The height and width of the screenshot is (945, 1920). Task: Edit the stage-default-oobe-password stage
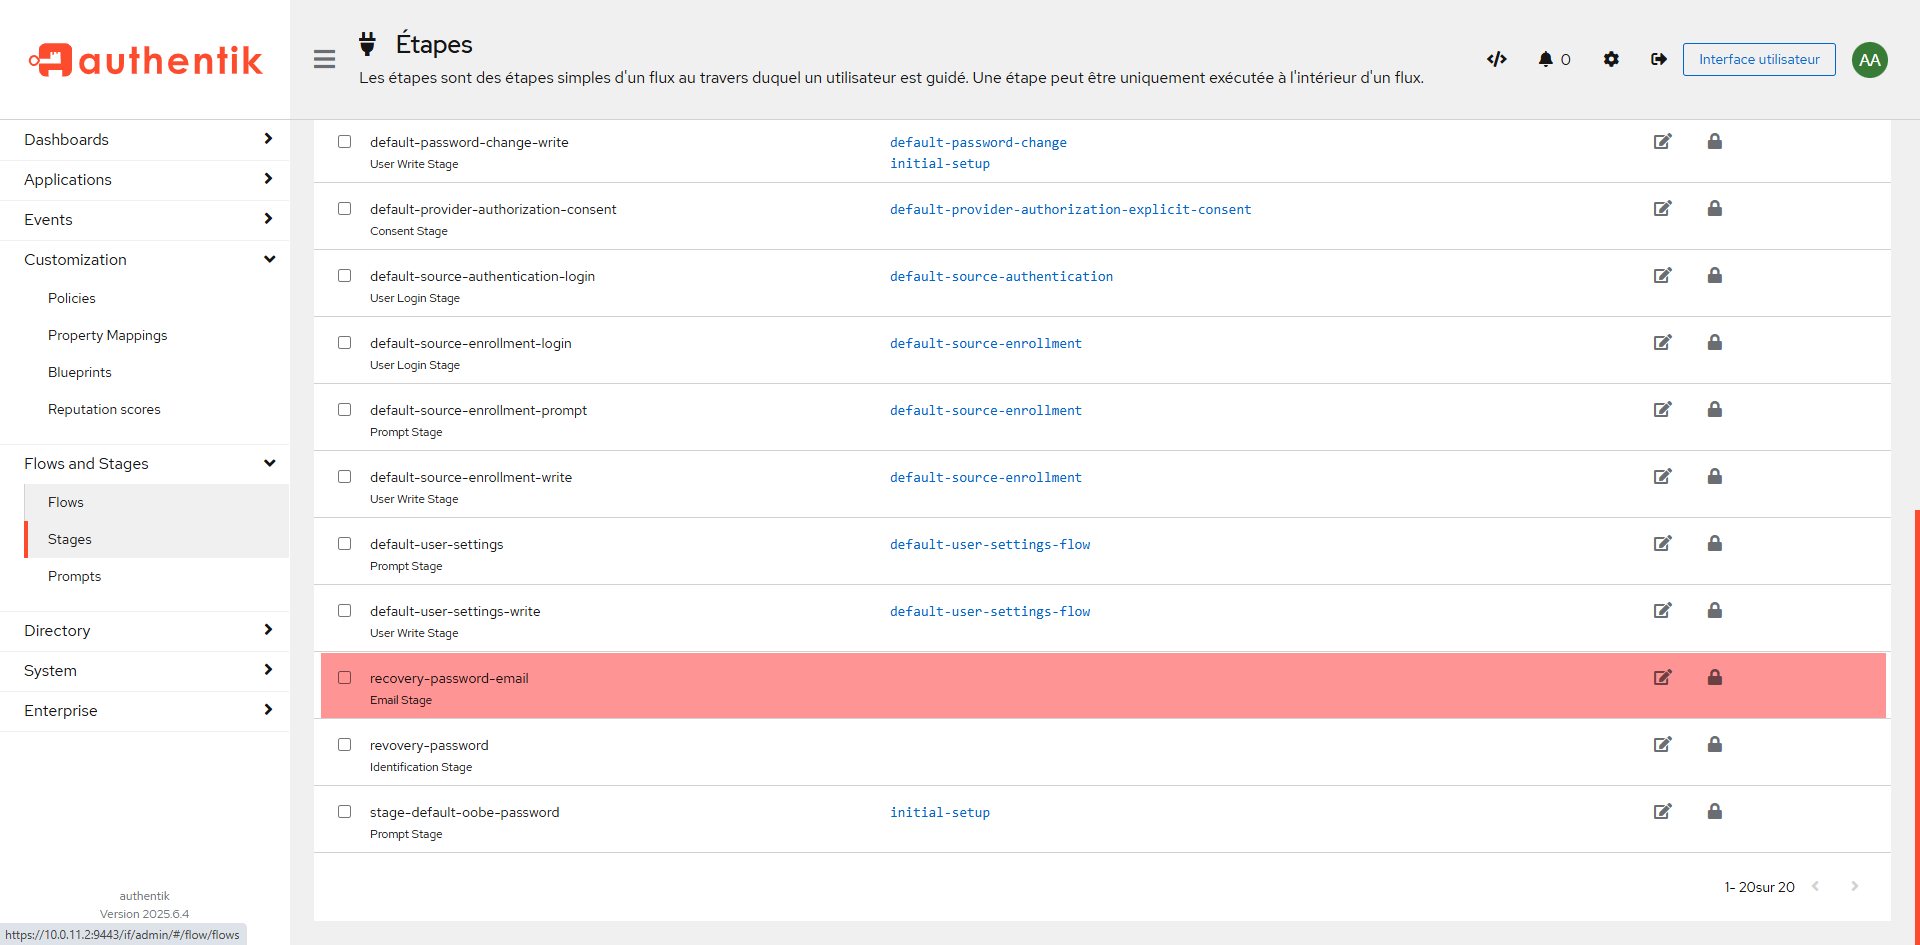(x=1662, y=812)
